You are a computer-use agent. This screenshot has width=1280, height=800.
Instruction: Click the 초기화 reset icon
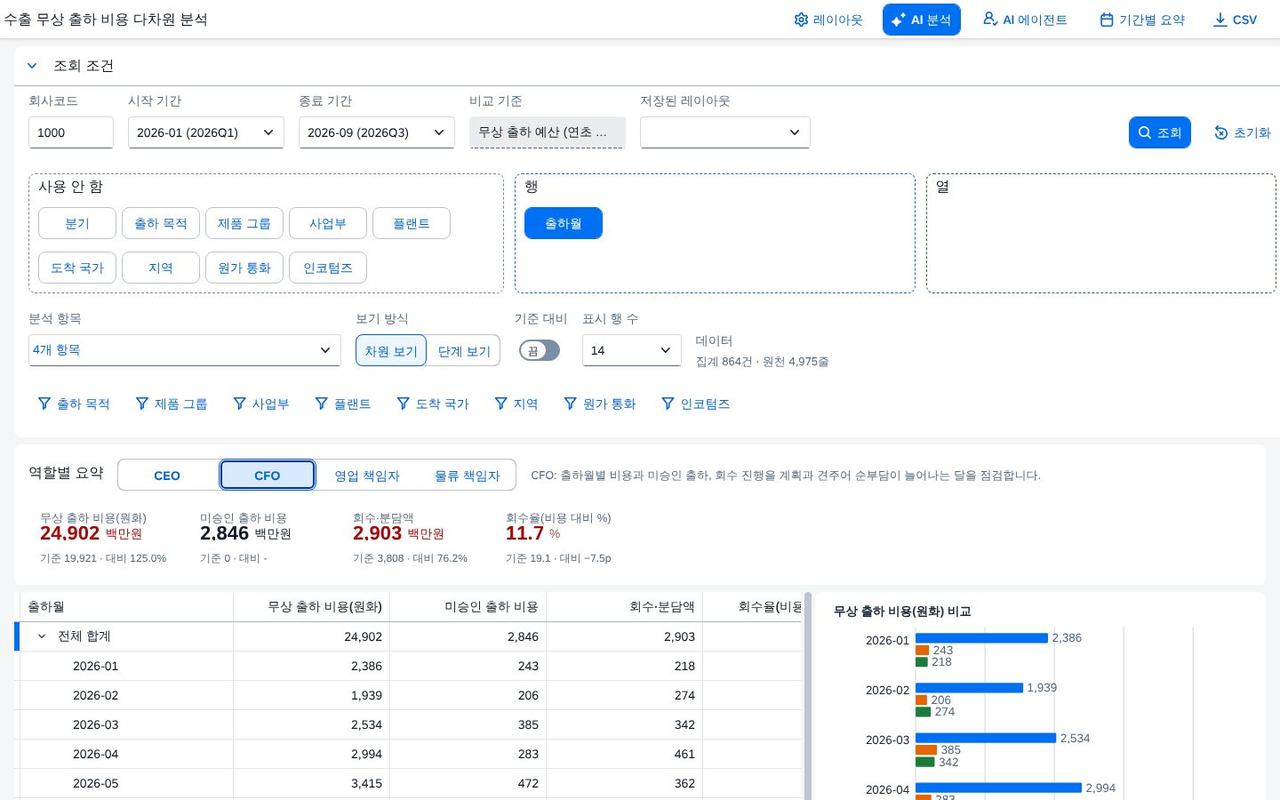coord(1221,132)
